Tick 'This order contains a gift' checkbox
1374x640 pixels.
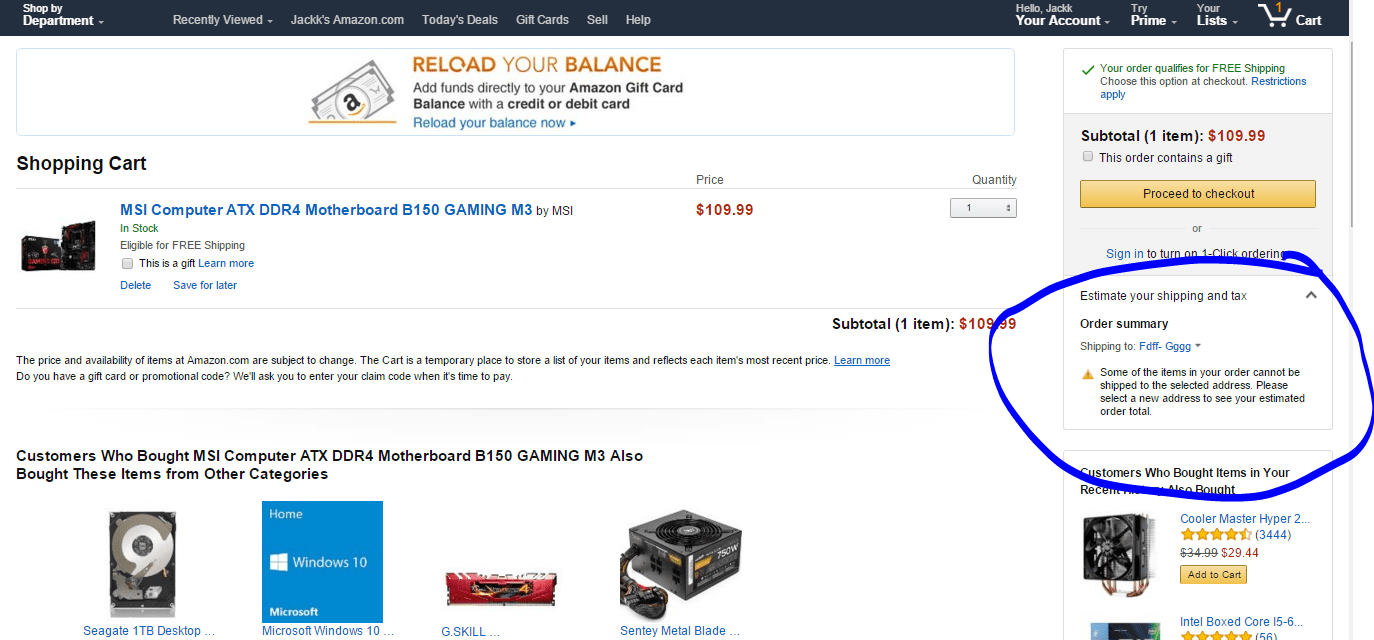pos(1088,157)
